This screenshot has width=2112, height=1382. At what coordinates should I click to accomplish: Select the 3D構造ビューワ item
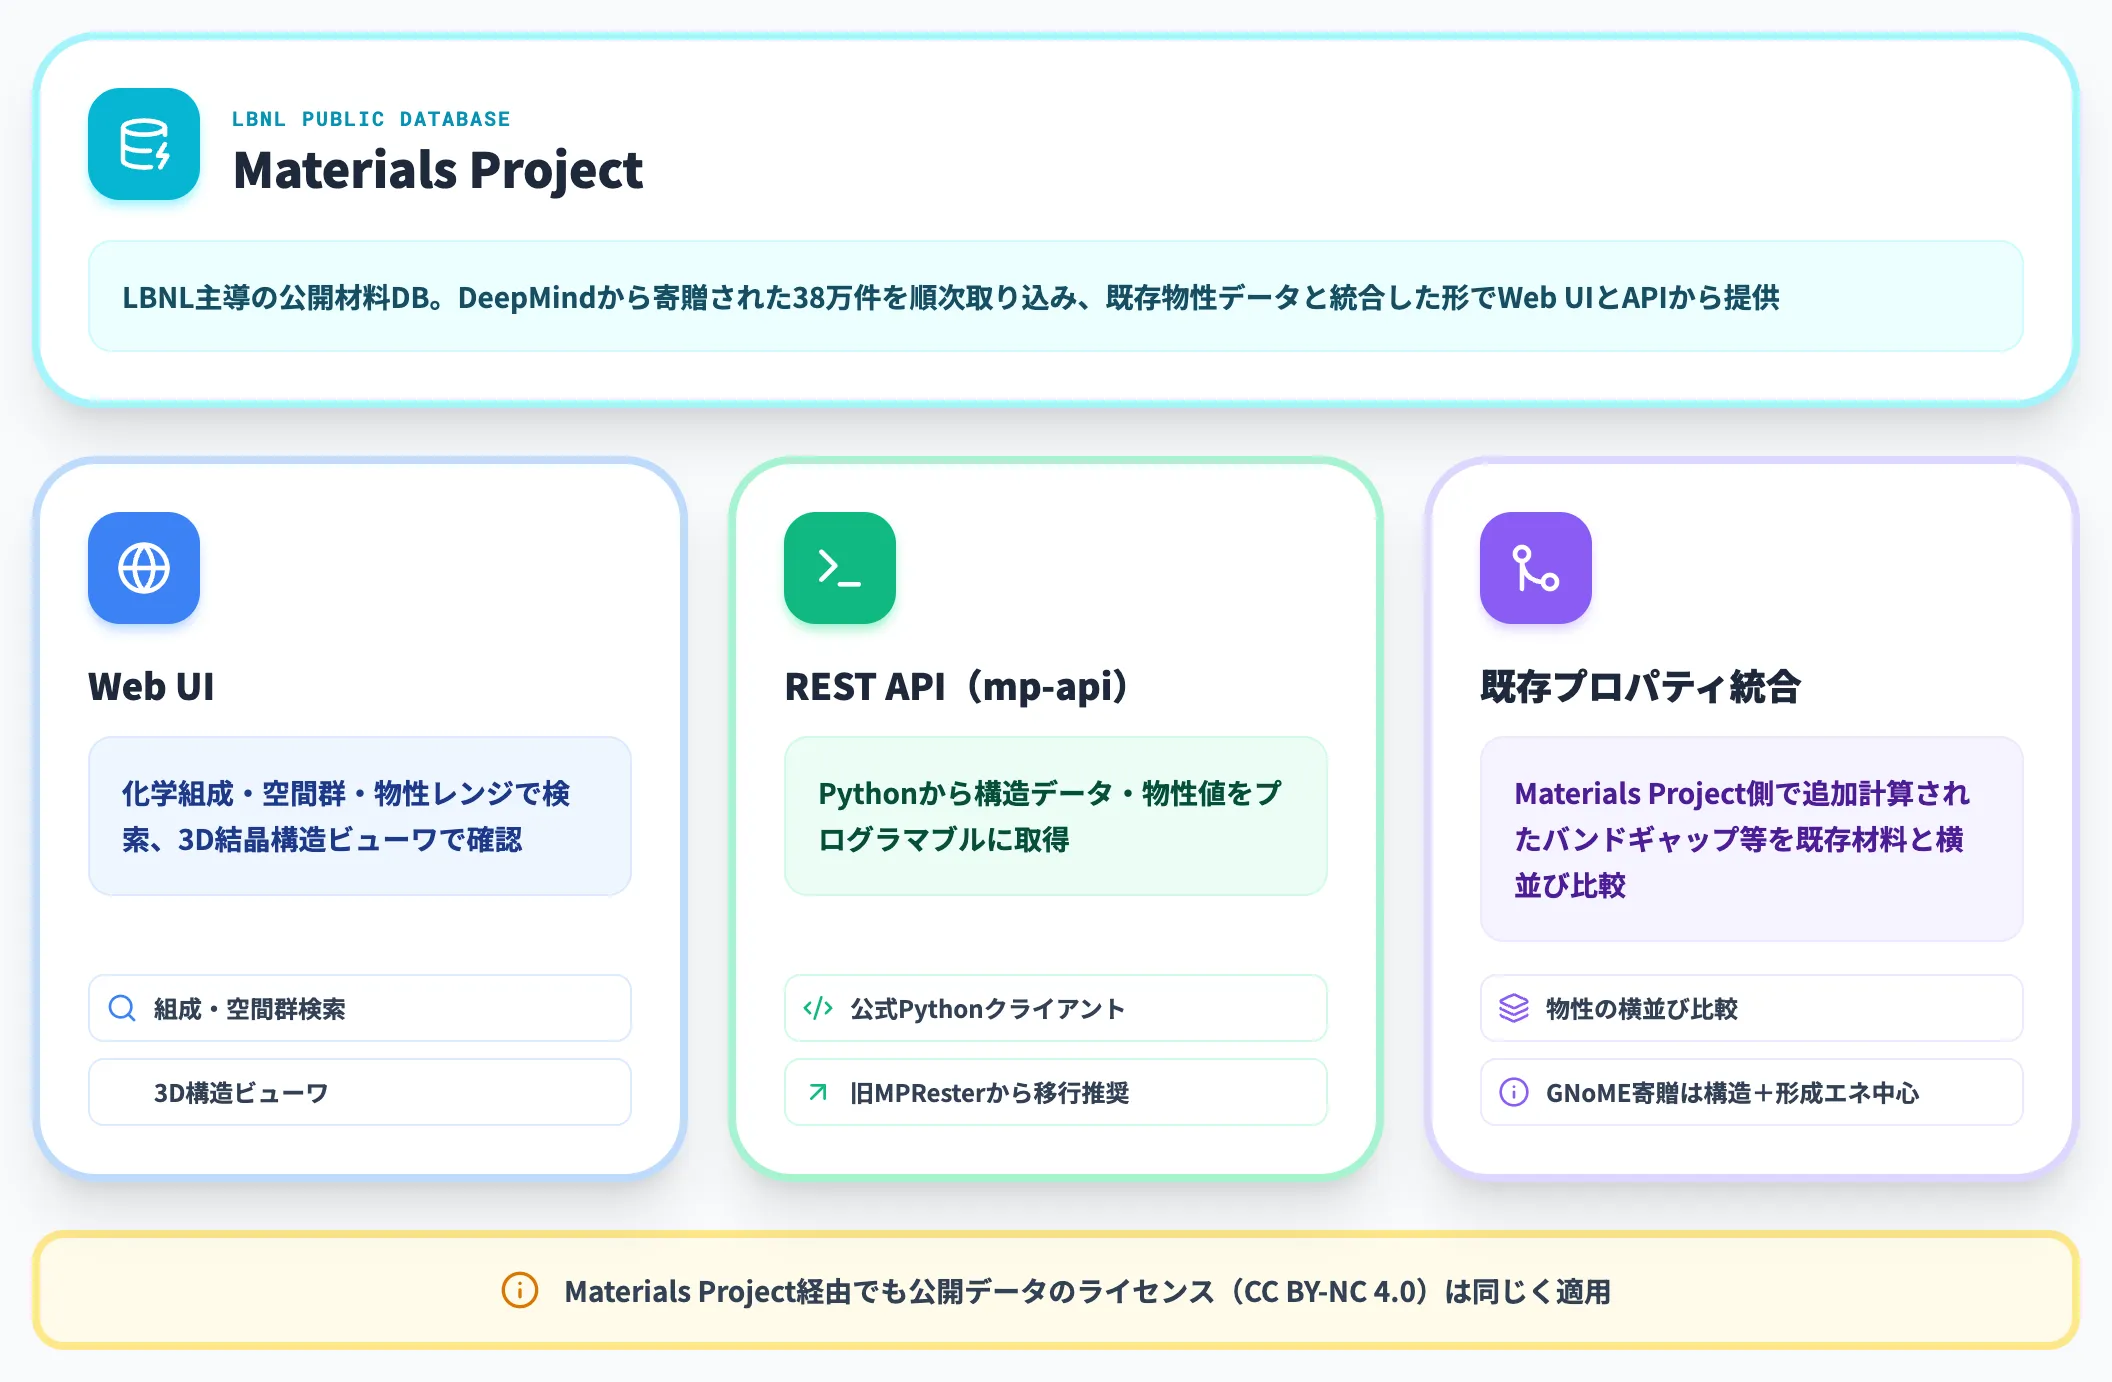pyautogui.click(x=360, y=1092)
